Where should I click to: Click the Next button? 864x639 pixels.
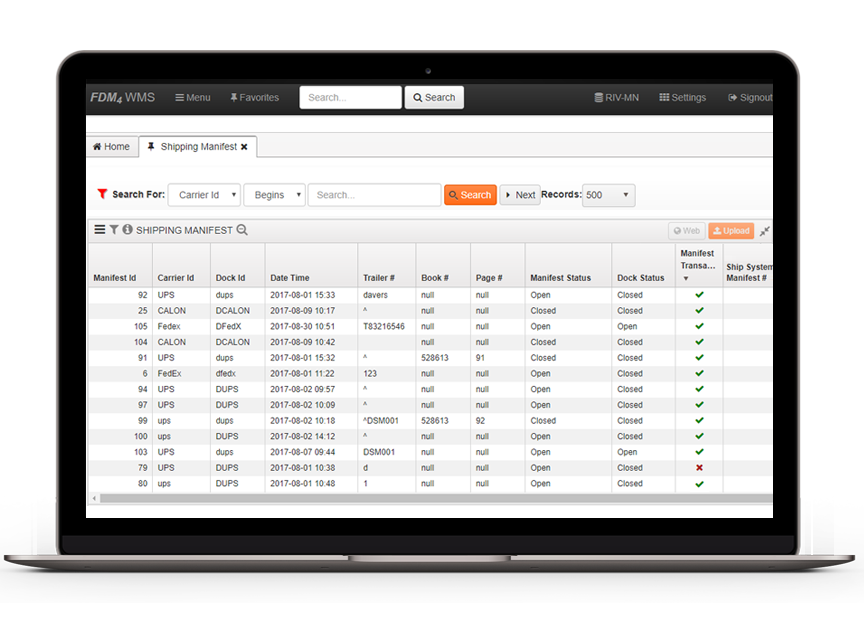[519, 195]
